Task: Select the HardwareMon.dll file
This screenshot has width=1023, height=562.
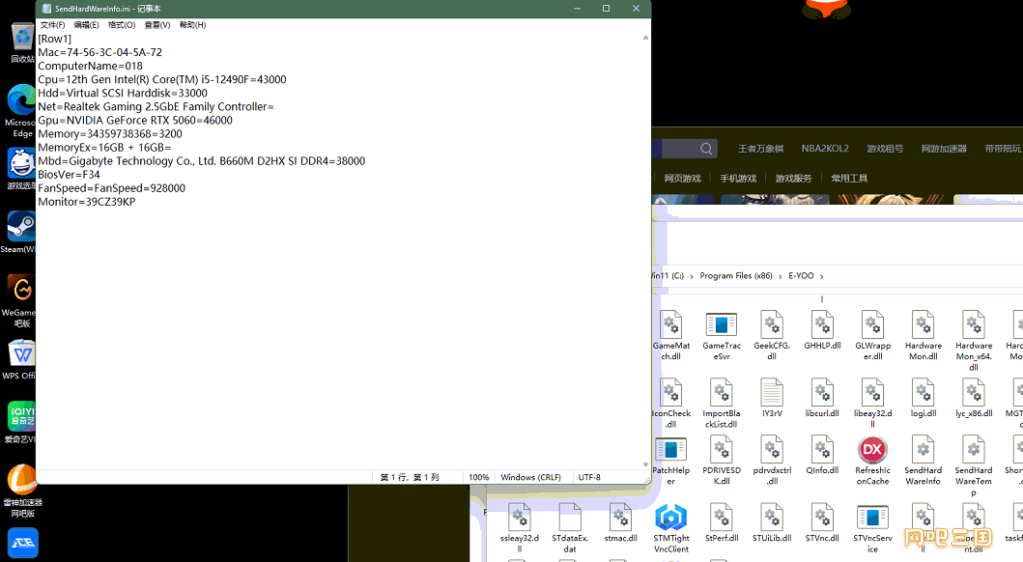Action: coord(923,336)
